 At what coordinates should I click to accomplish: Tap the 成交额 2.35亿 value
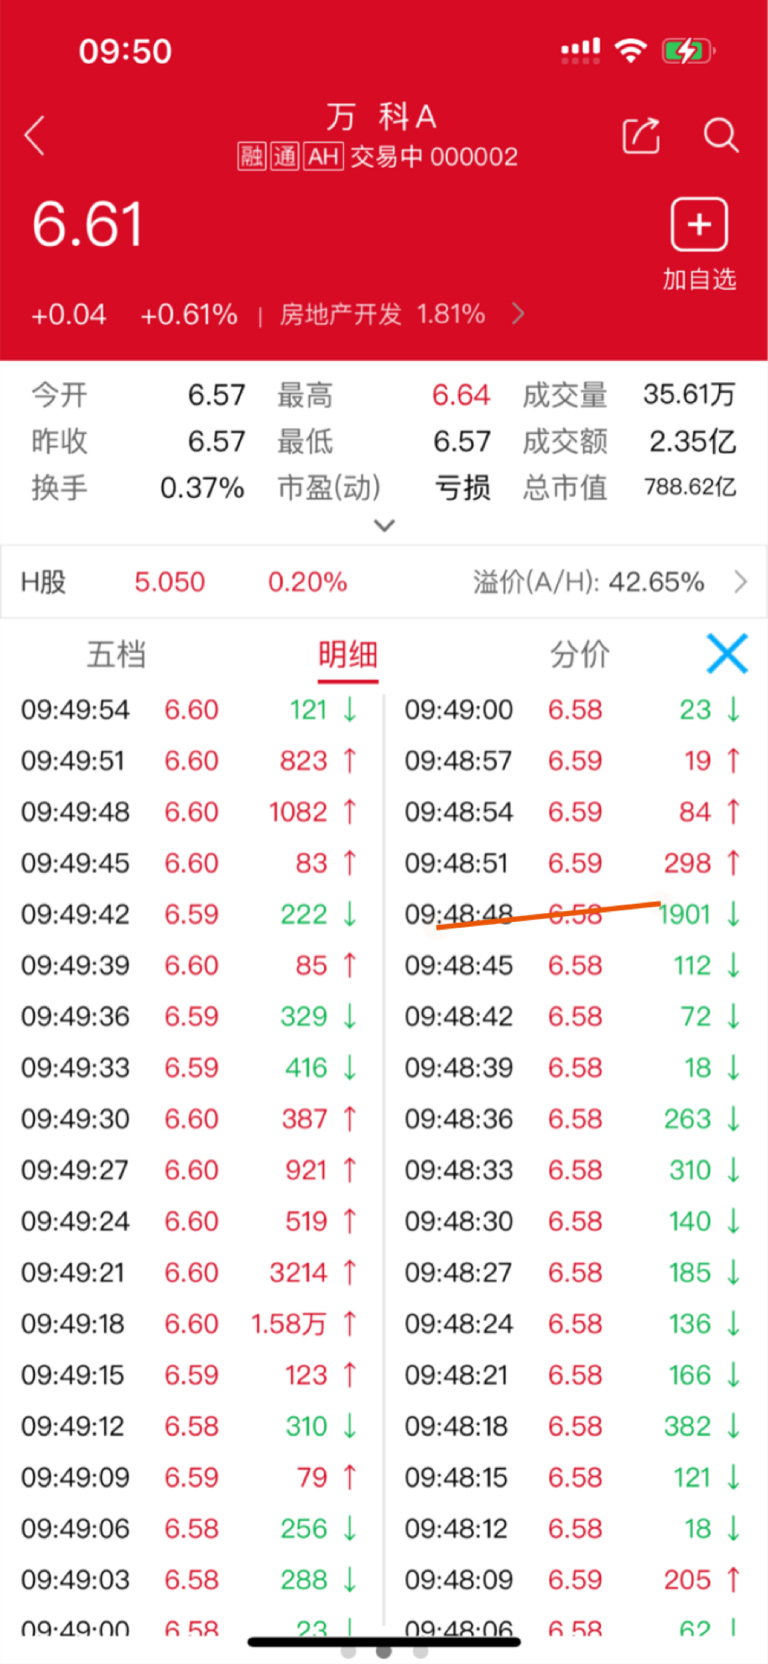(x=692, y=441)
